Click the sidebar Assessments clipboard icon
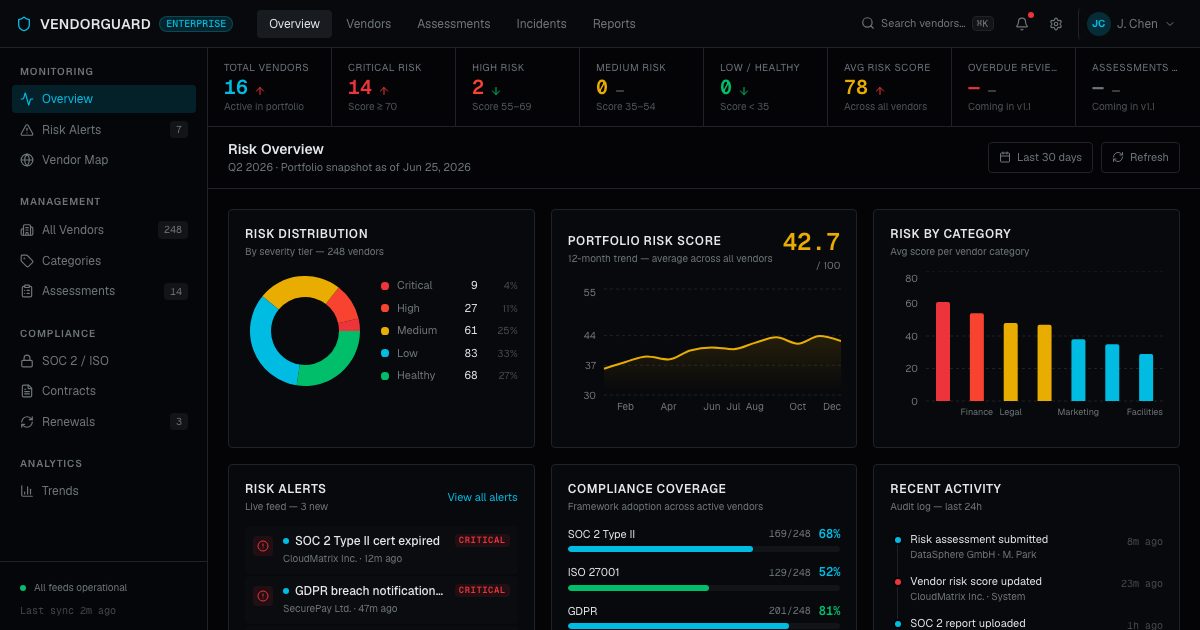Viewport: 1200px width, 630px height. pyautogui.click(x=27, y=291)
